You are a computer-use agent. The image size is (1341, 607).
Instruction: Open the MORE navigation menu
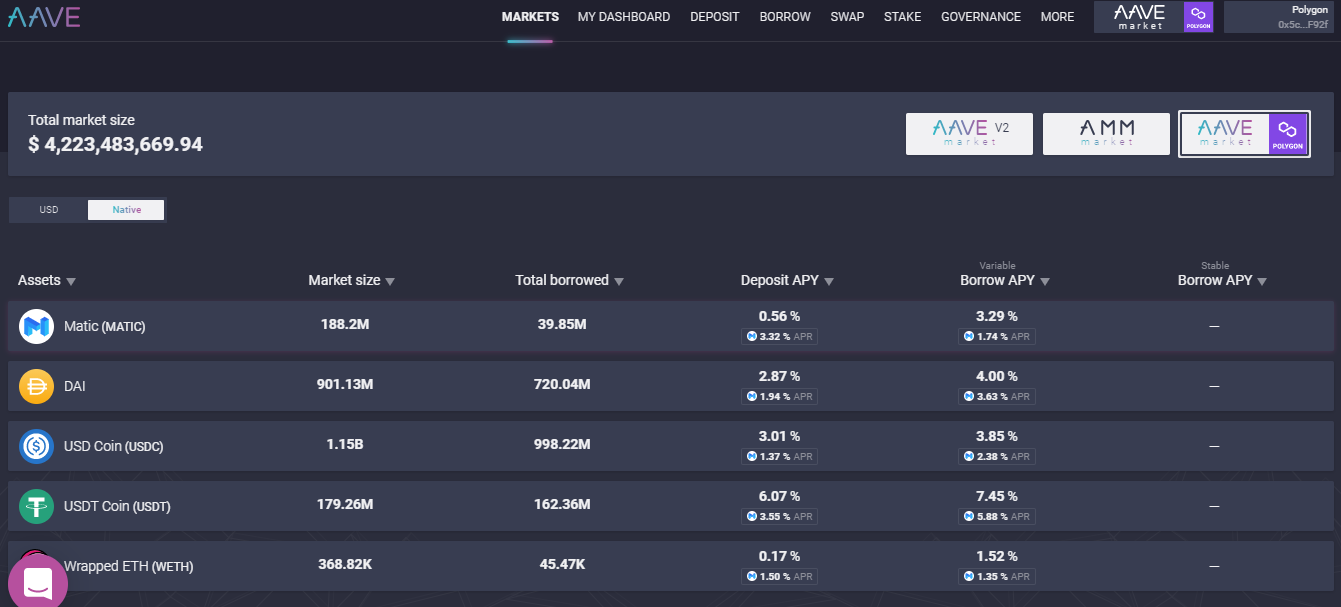tap(1057, 17)
